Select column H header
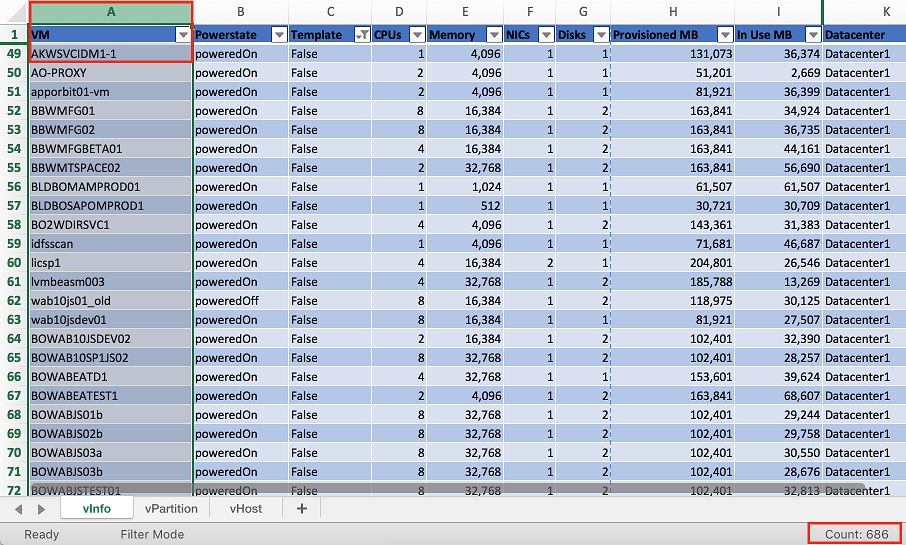 (x=673, y=12)
